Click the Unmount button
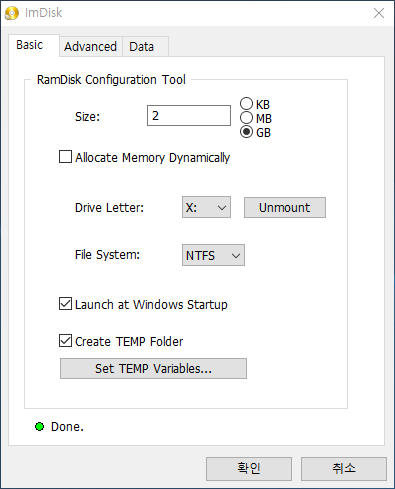This screenshot has width=395, height=489. [285, 207]
